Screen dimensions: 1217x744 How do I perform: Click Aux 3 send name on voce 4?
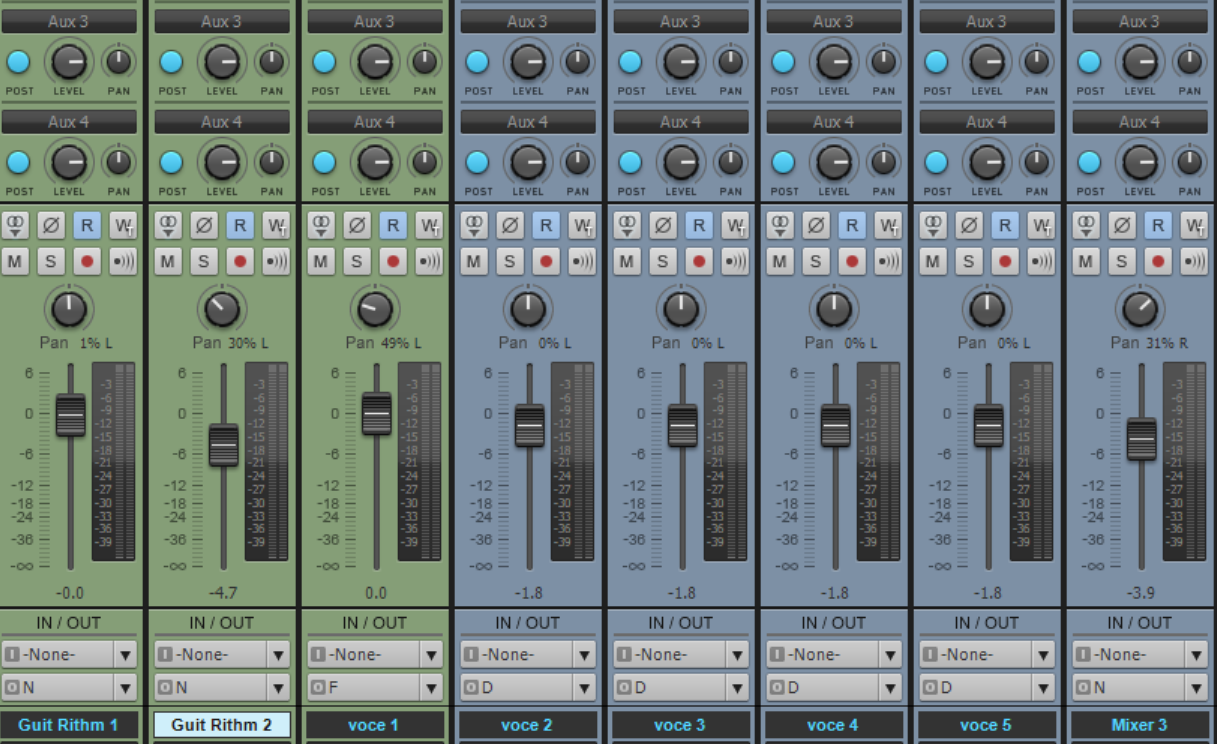tap(833, 21)
